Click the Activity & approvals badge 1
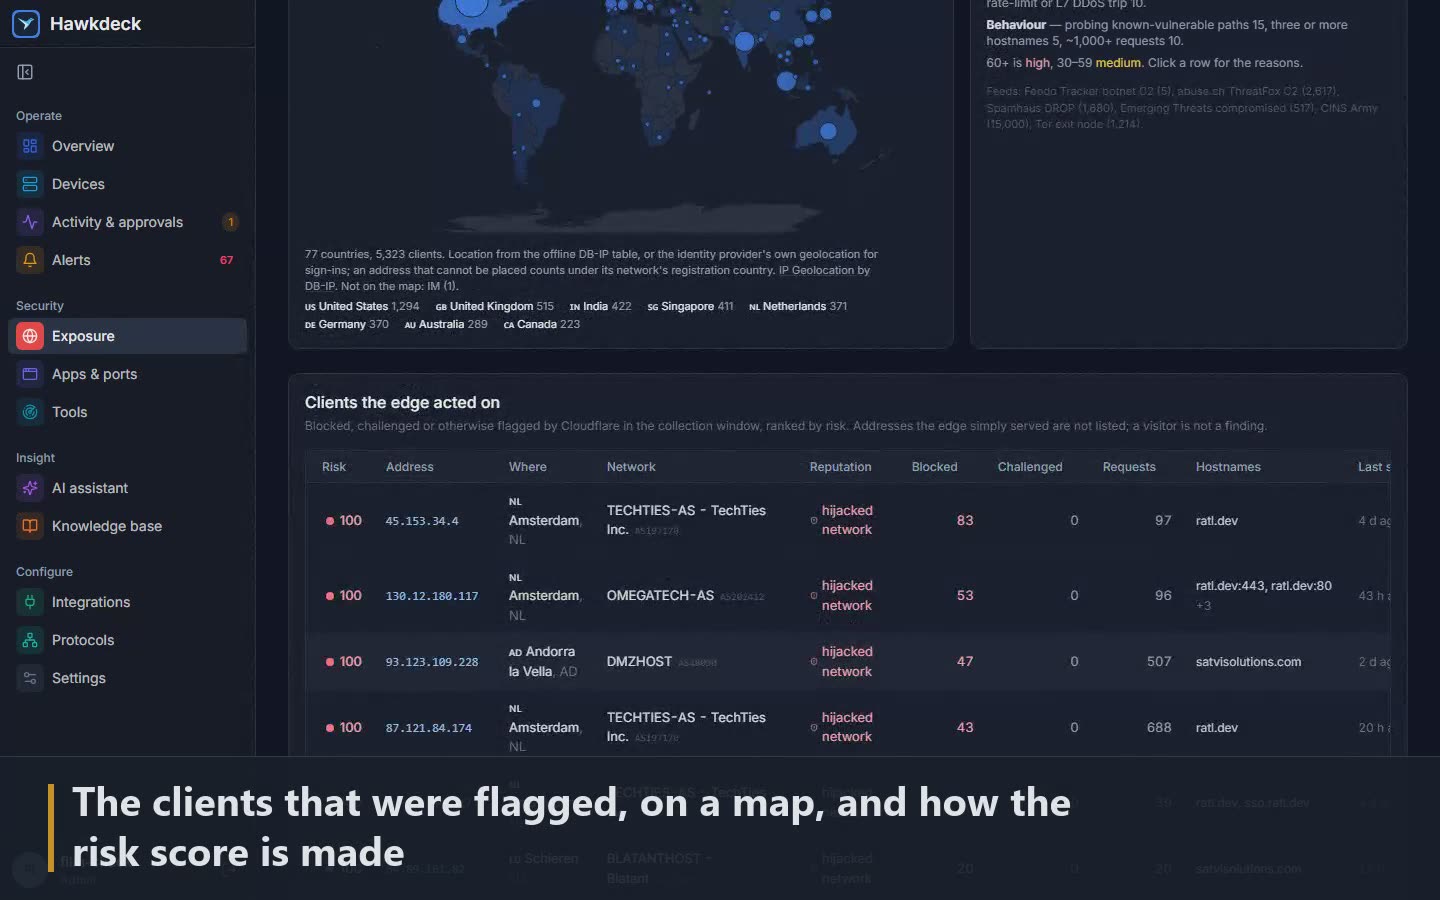 point(230,222)
